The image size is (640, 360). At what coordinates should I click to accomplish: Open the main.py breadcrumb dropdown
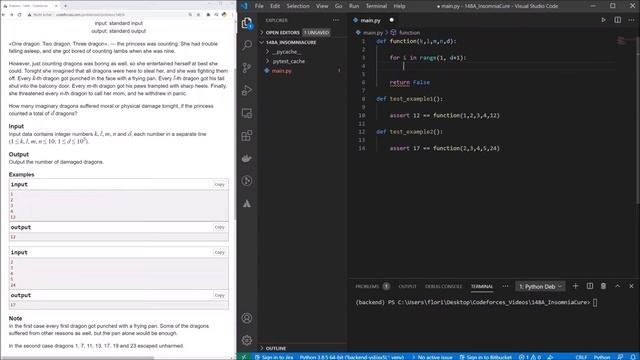point(369,32)
